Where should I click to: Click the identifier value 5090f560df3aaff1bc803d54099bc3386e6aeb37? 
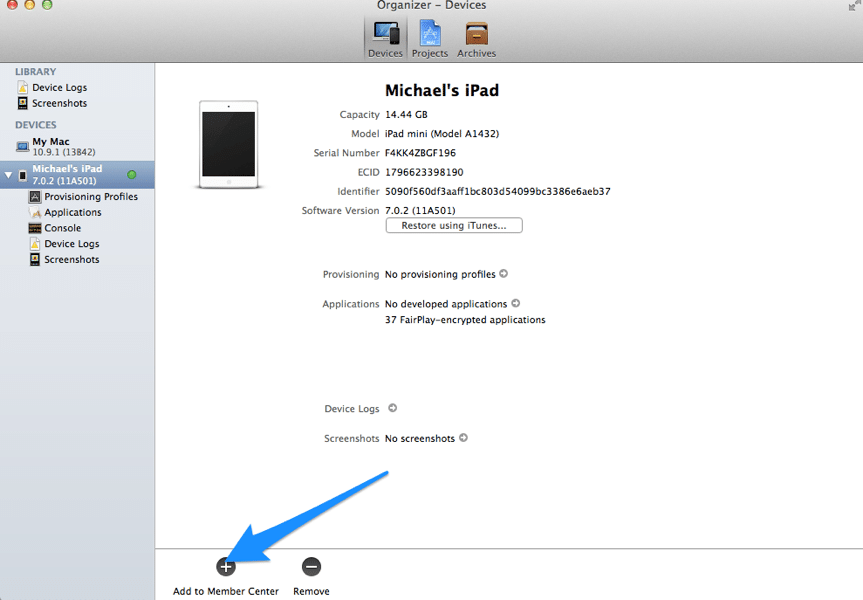498,192
